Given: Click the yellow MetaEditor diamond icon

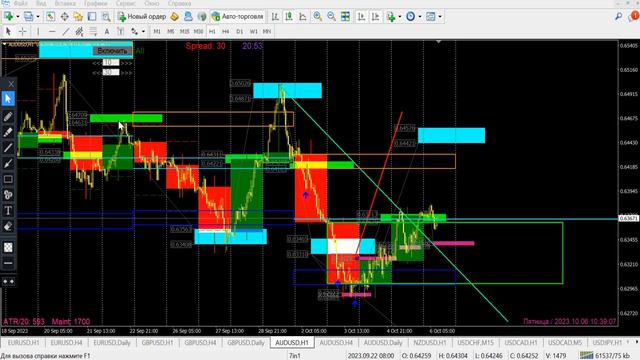Looking at the screenshot, I should 175,17.
